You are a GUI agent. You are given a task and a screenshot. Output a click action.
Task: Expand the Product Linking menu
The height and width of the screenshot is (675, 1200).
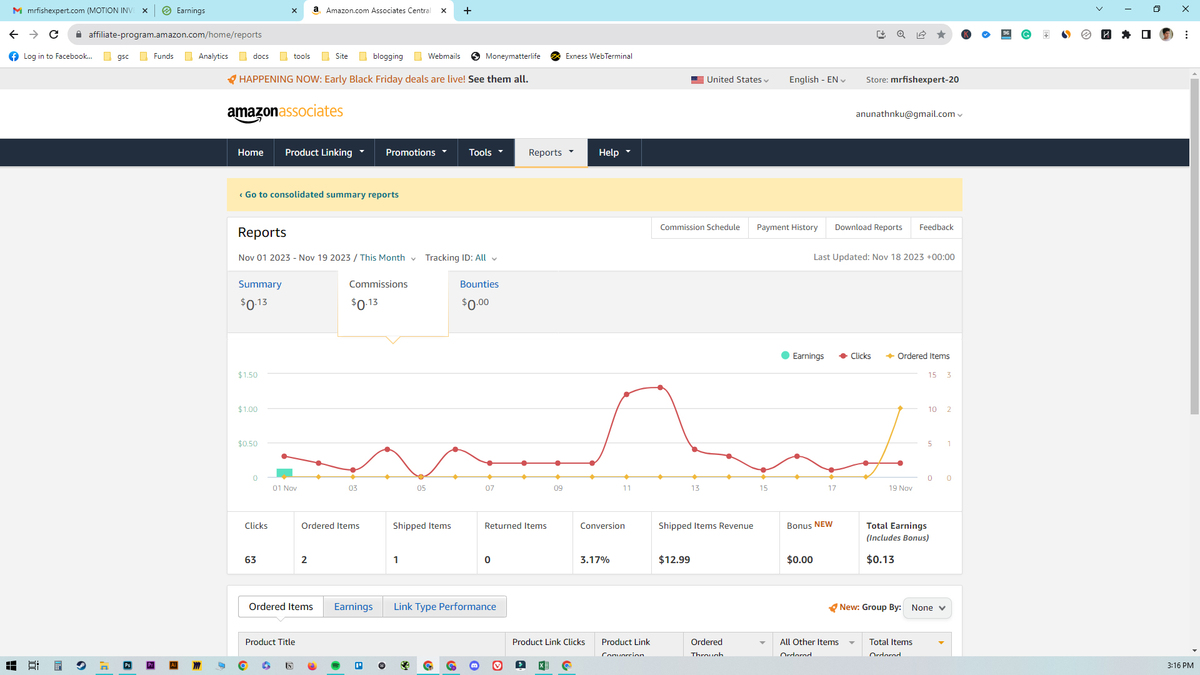[324, 153]
